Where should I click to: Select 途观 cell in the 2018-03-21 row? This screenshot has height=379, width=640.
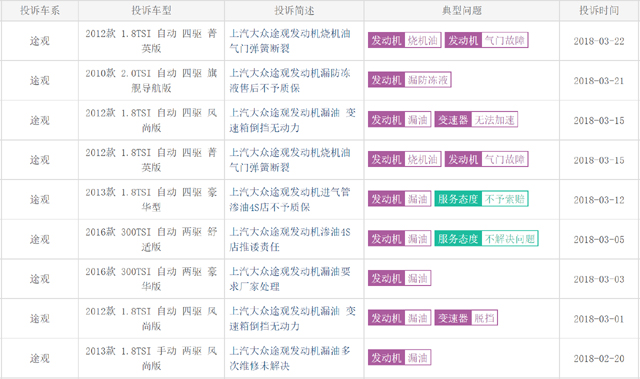click(x=40, y=80)
